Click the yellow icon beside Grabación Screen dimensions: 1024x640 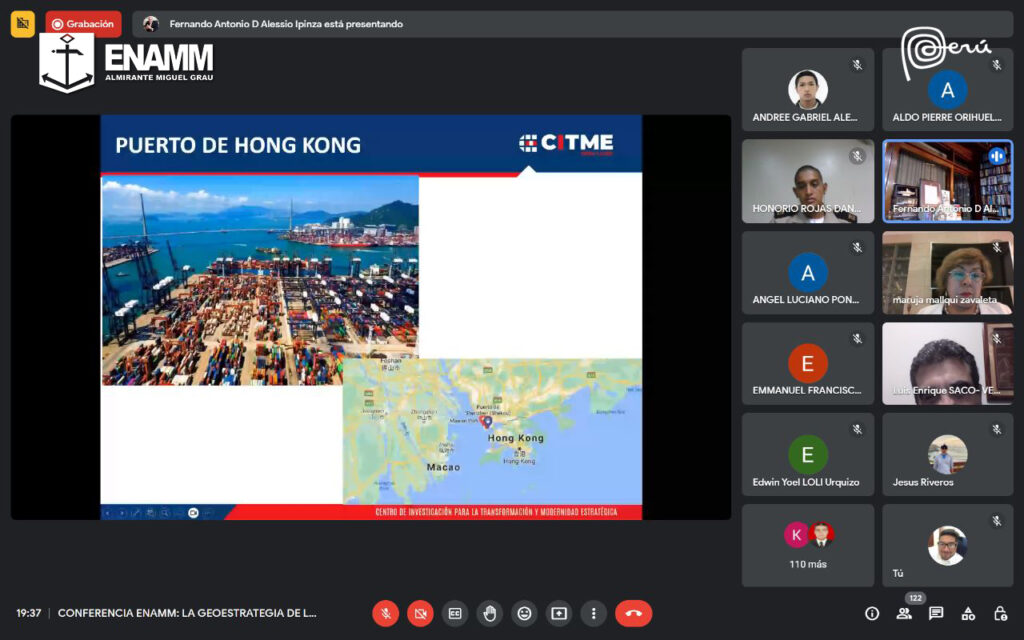coord(23,24)
